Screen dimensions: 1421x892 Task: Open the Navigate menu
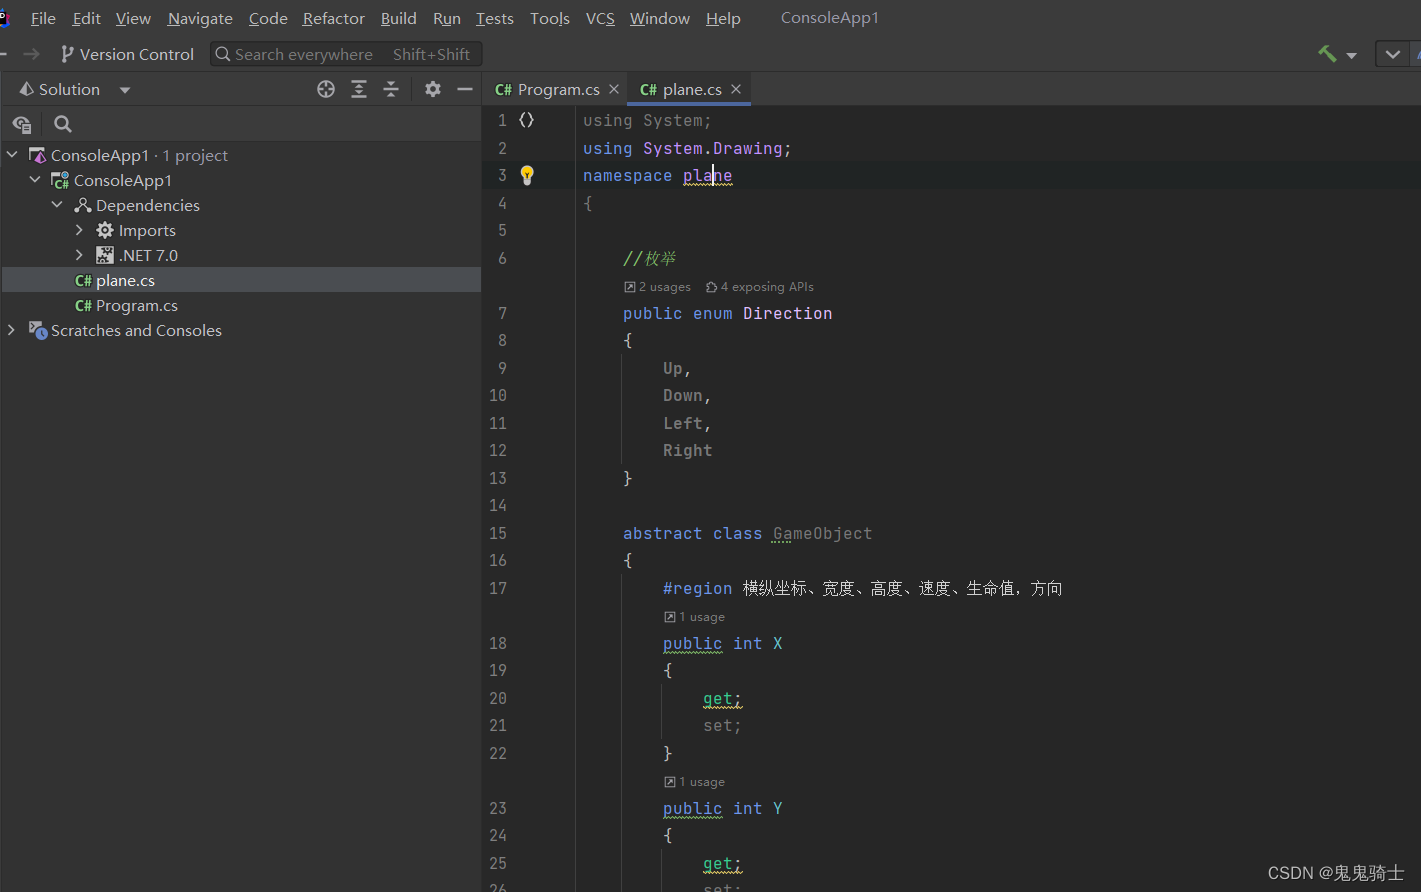click(x=200, y=18)
